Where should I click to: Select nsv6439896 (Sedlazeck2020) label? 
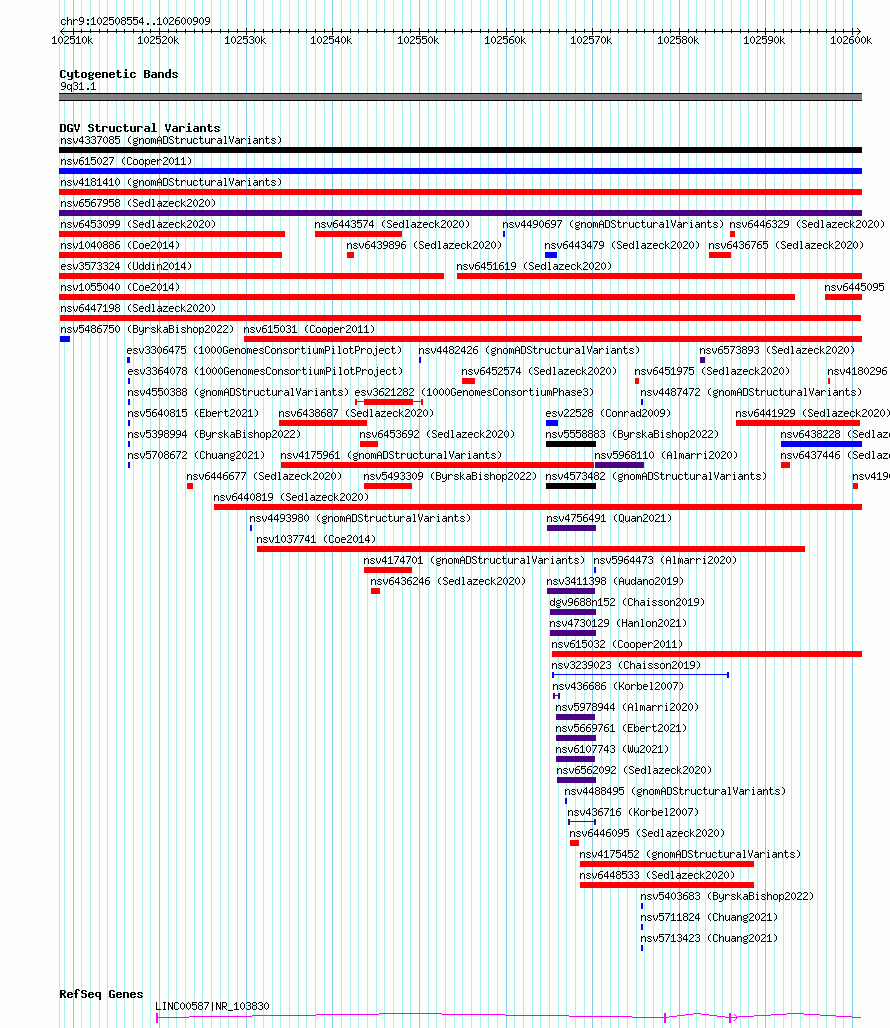tap(424, 245)
